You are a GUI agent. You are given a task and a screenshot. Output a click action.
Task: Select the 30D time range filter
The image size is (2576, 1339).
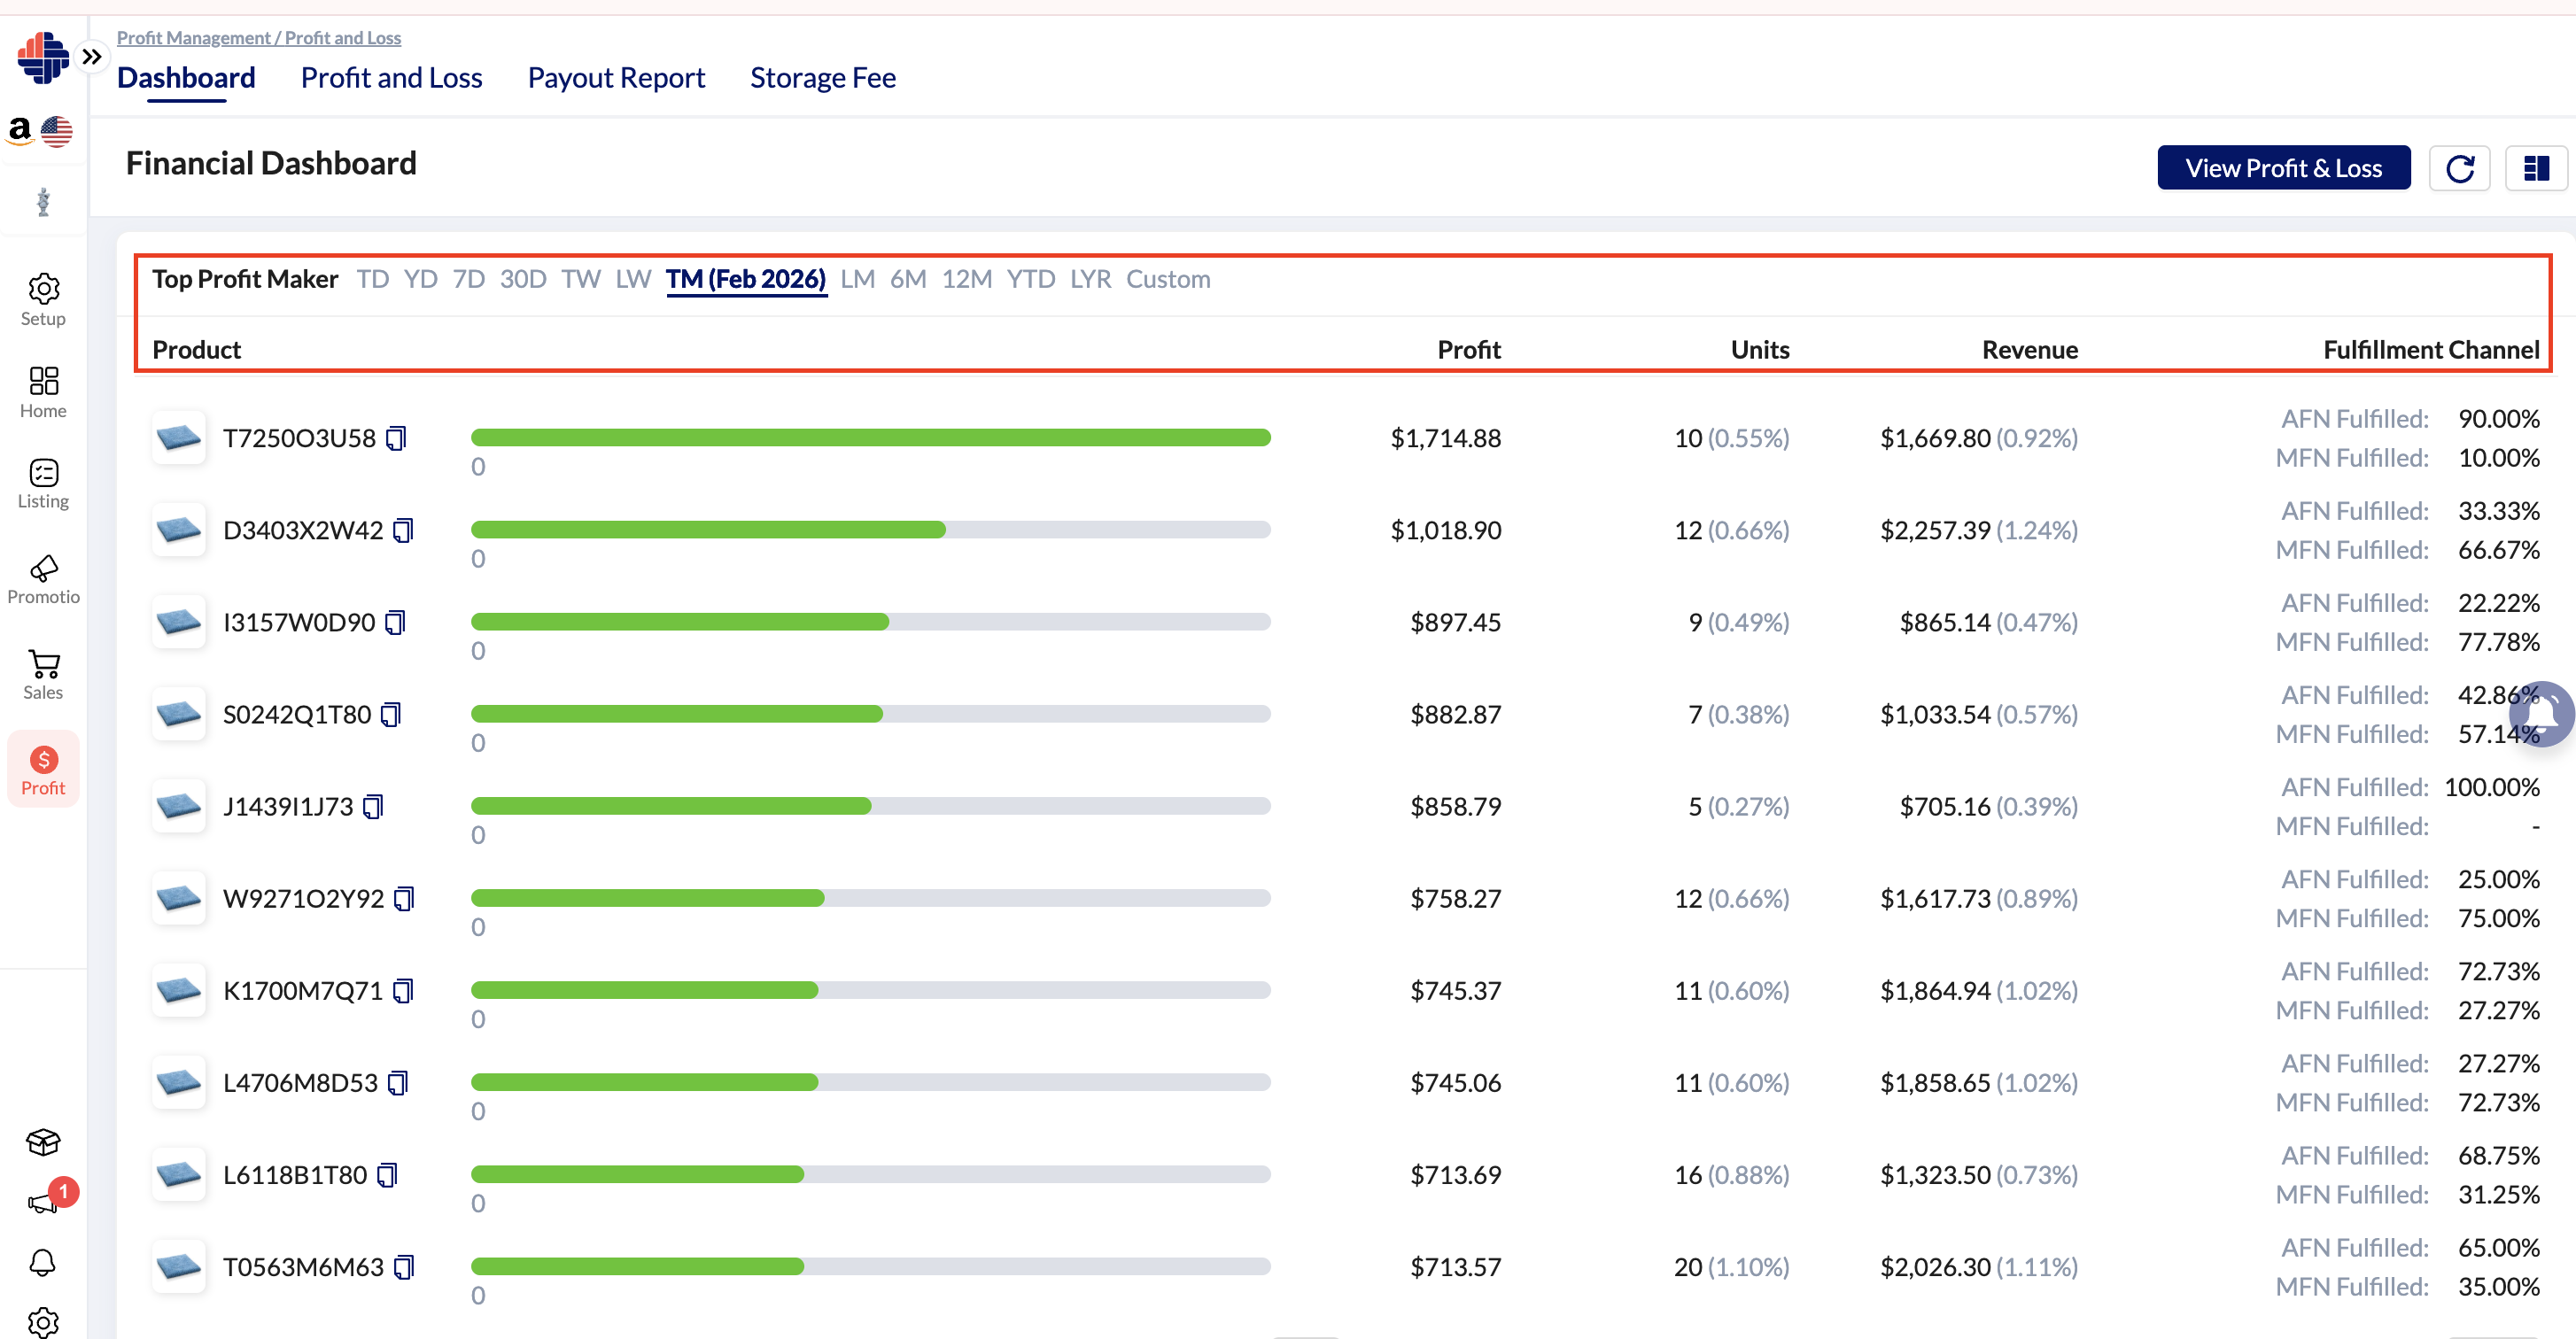522,279
